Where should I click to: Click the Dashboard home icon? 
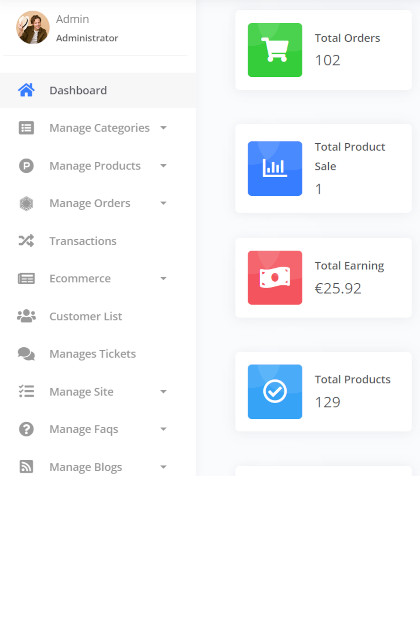pos(26,90)
